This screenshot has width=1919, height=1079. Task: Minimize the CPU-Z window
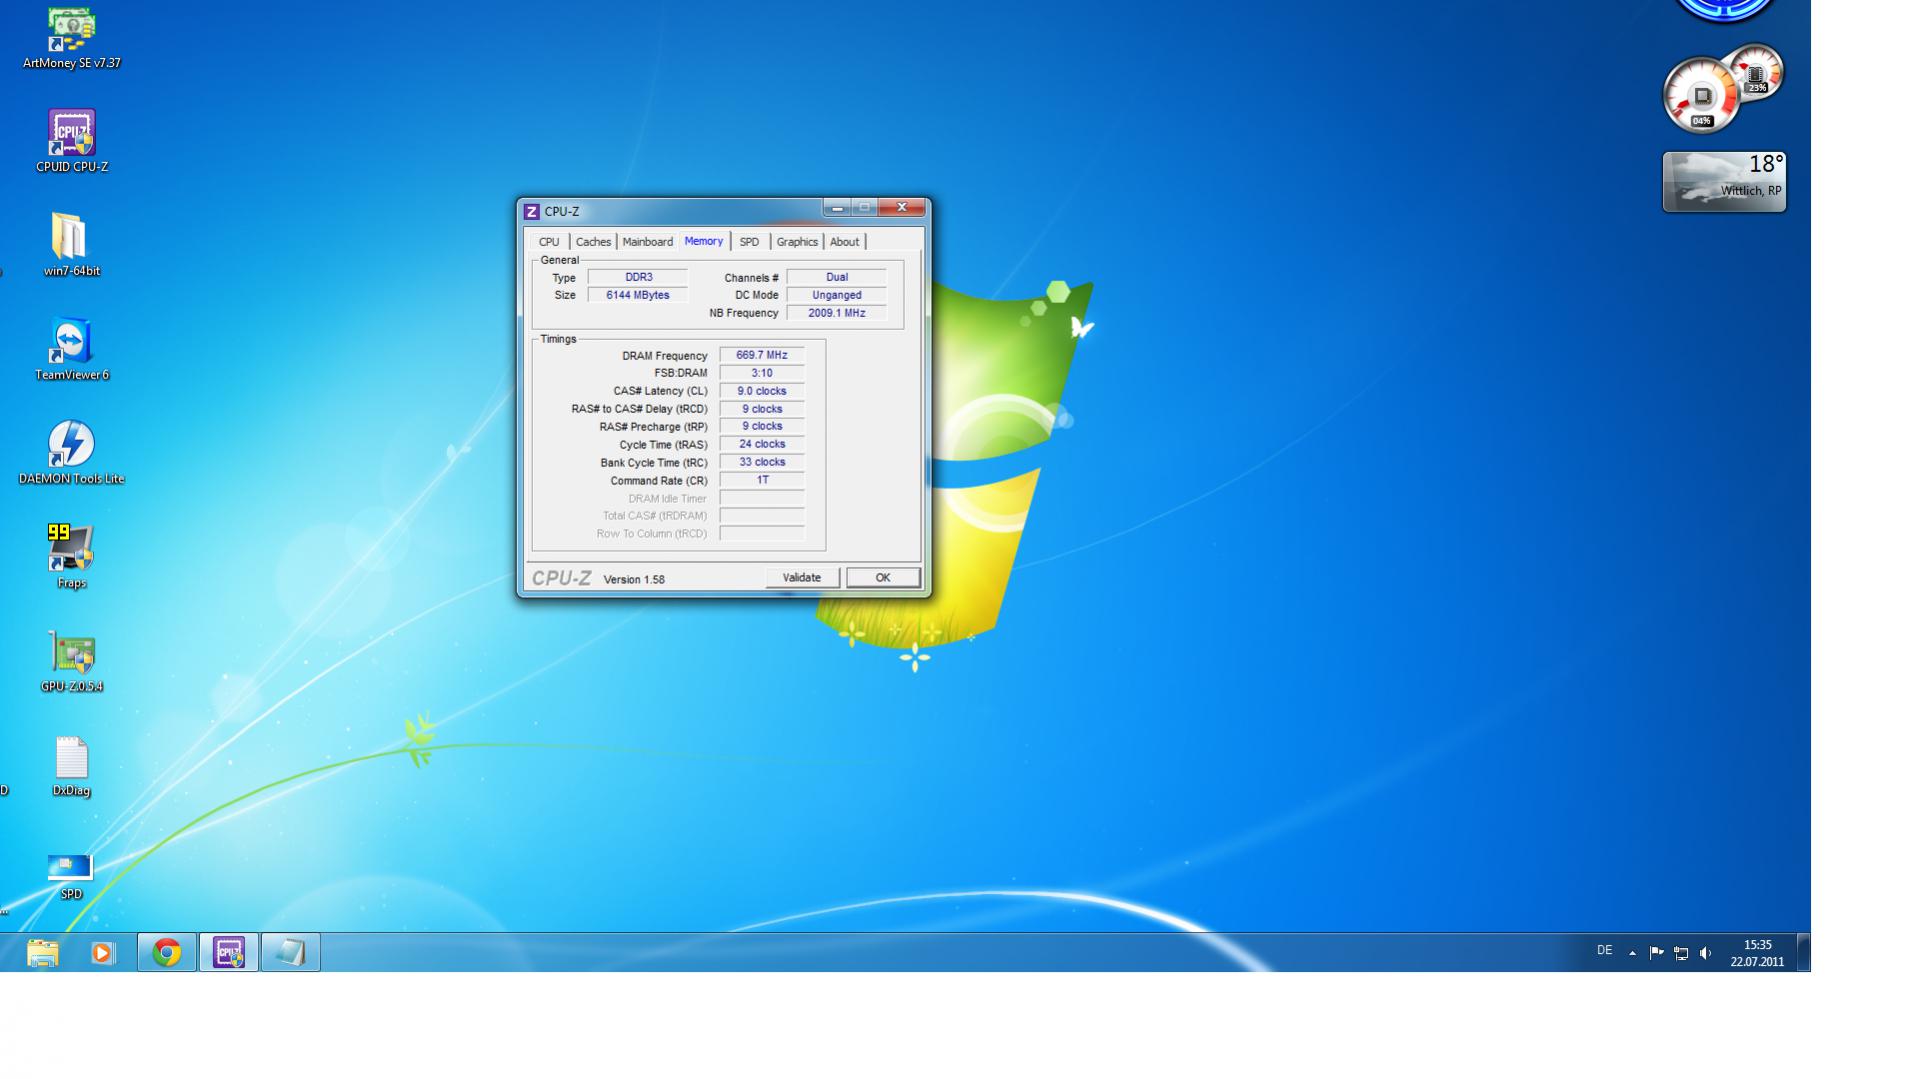[837, 208]
